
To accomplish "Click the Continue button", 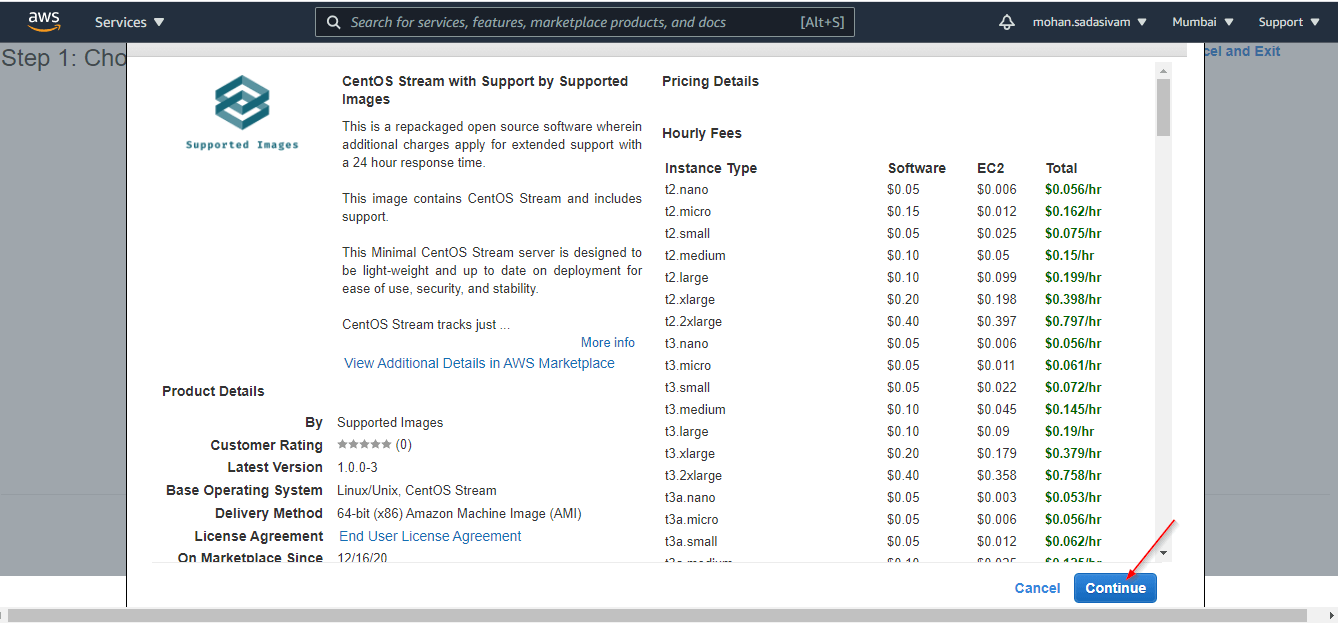I will [x=1115, y=588].
